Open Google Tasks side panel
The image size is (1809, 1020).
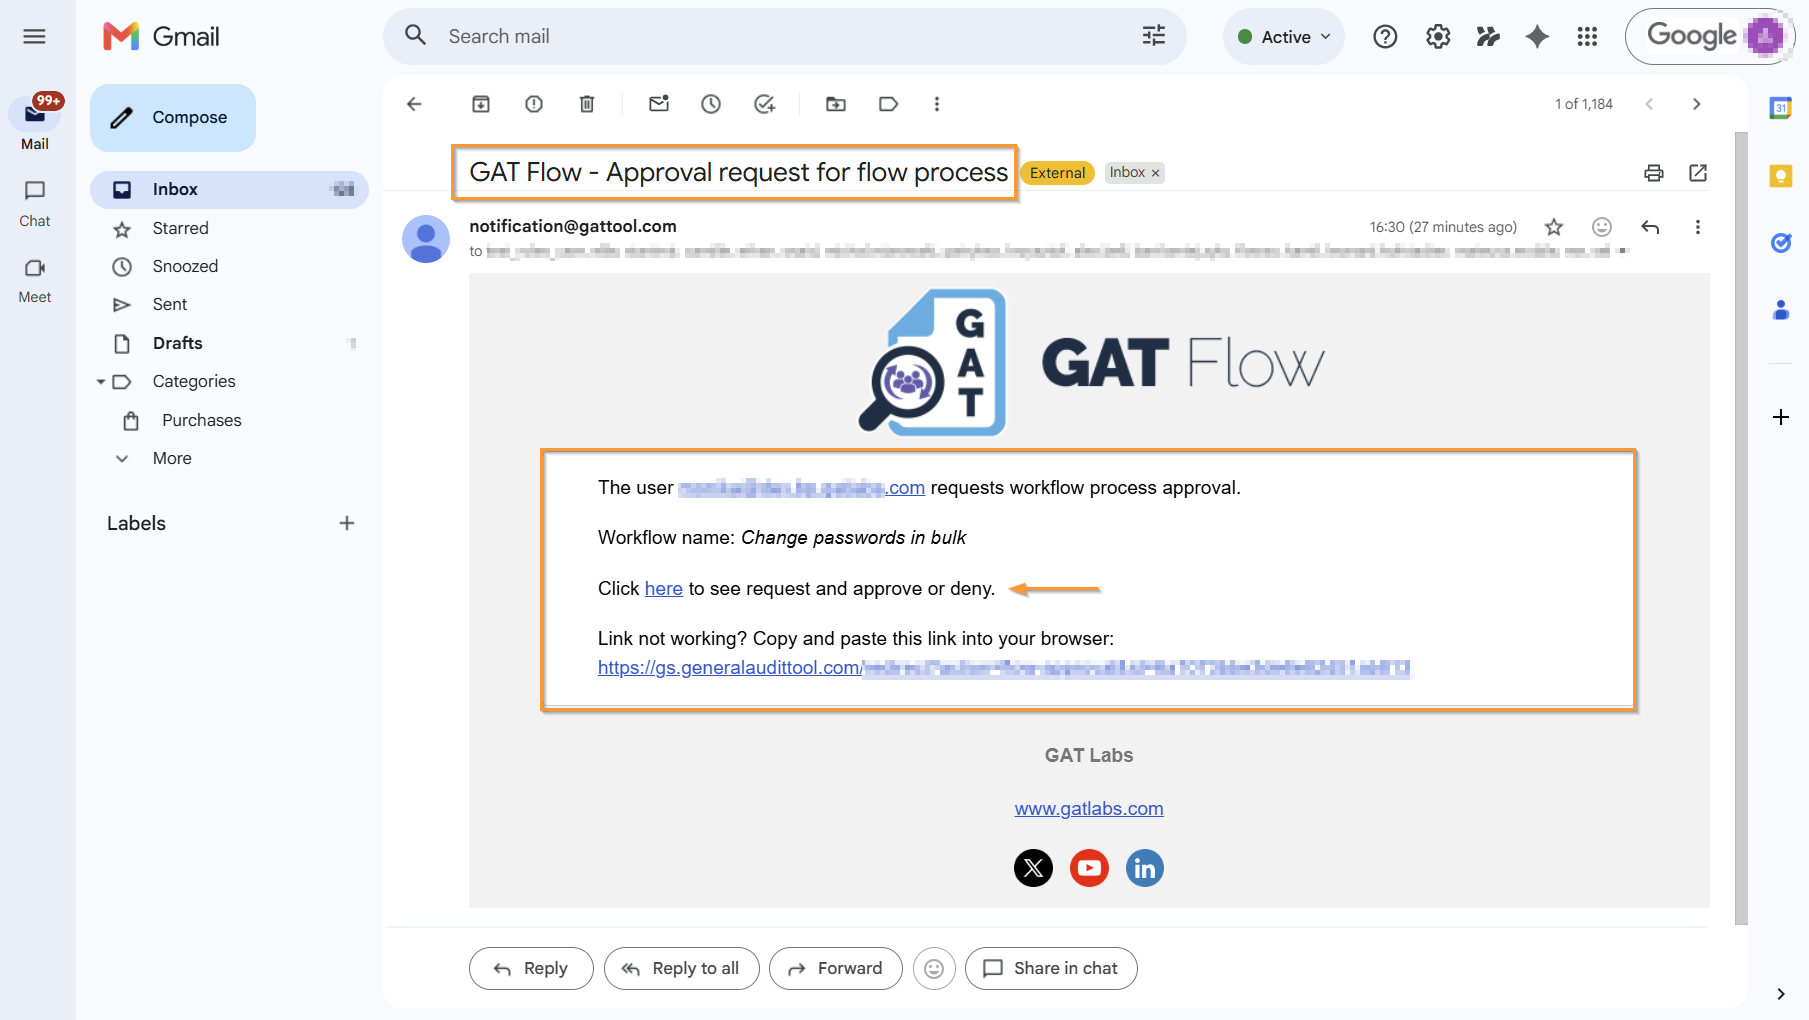(1781, 243)
